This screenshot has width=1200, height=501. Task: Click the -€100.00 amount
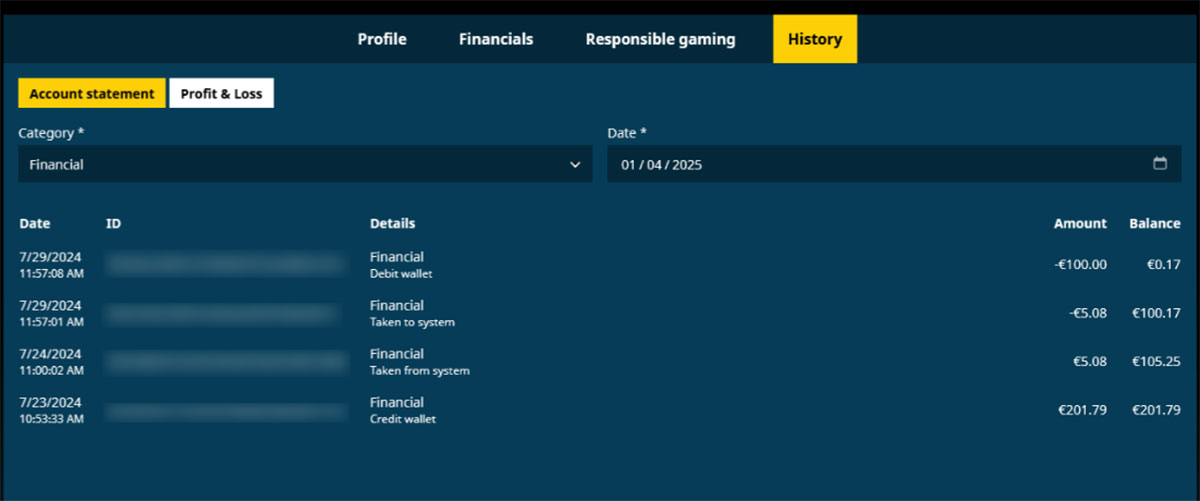click(x=1081, y=265)
